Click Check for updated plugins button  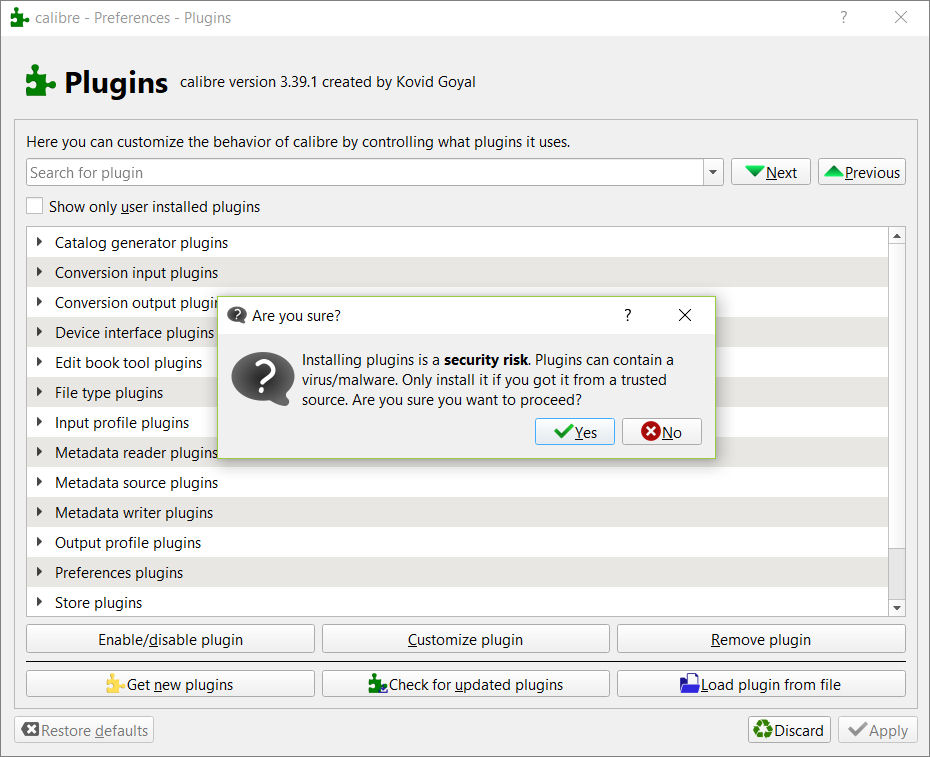point(466,684)
